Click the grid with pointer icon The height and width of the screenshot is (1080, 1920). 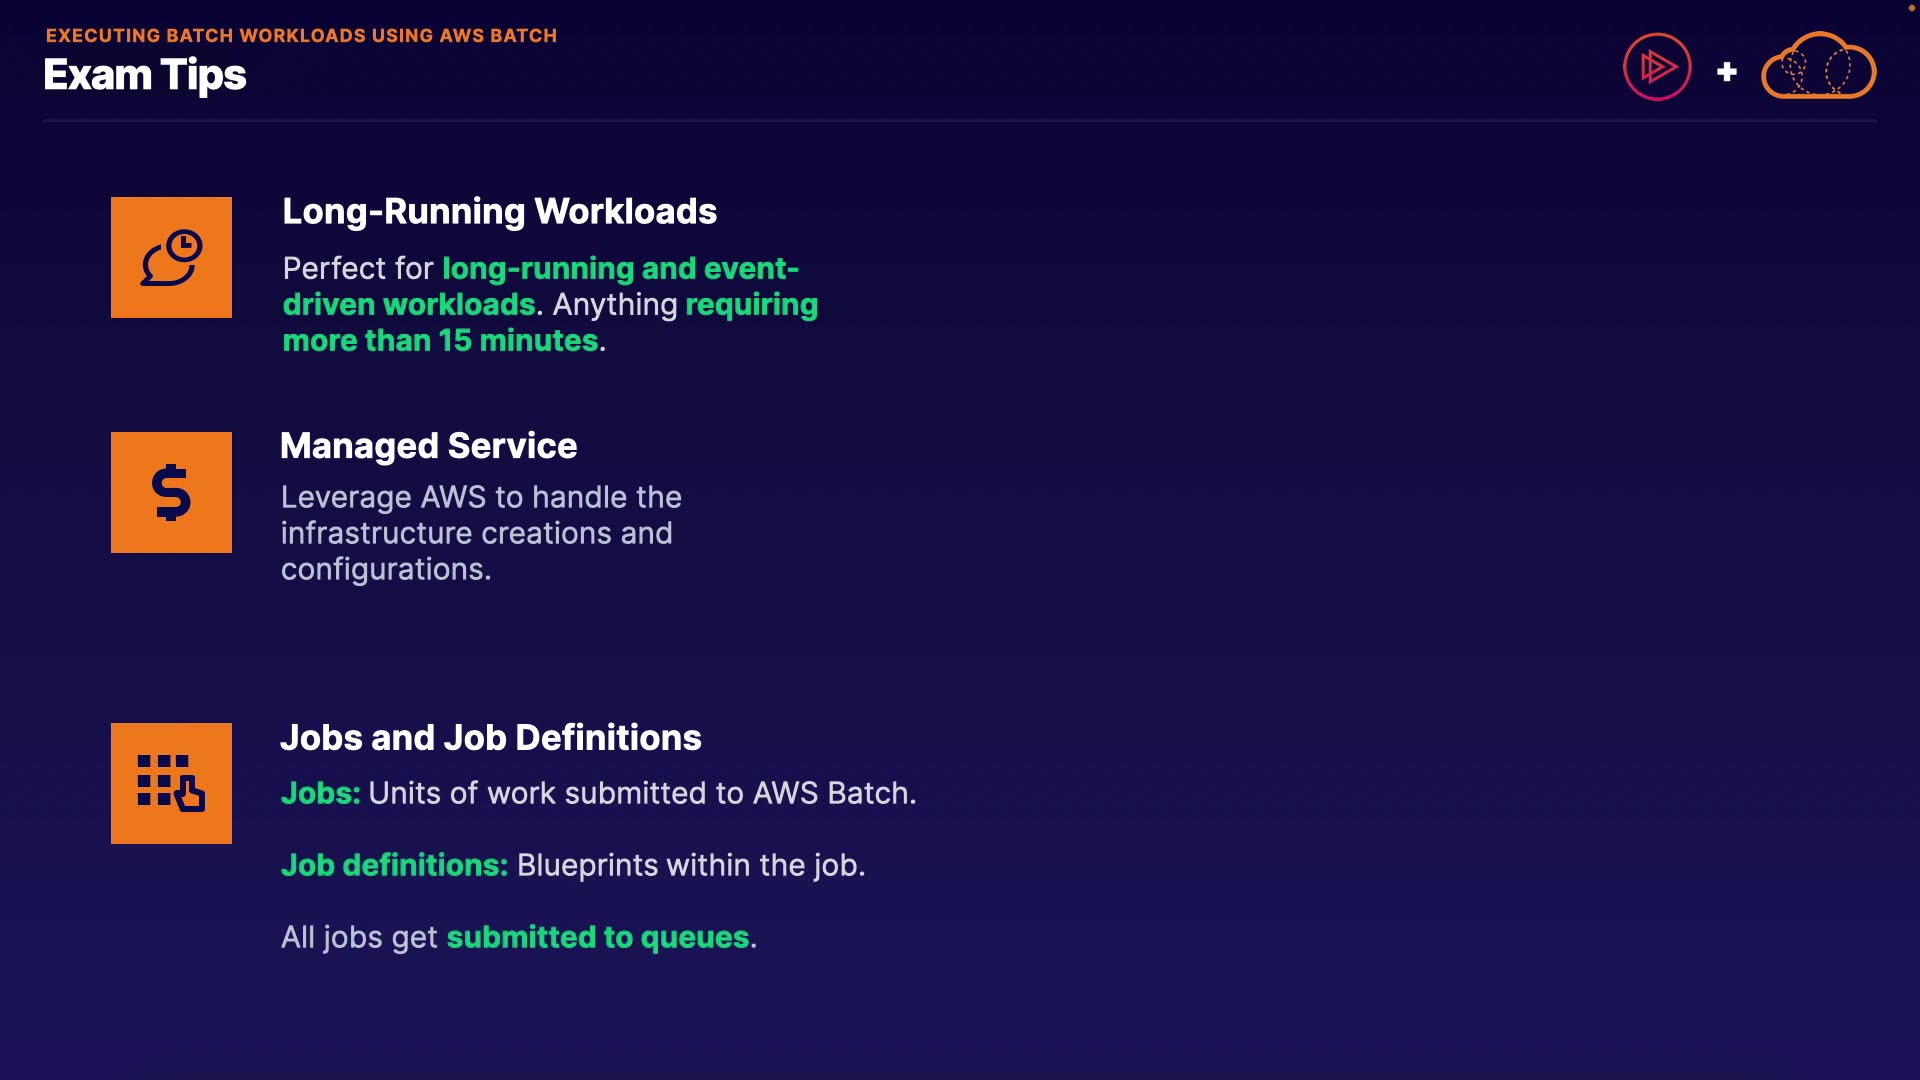pos(171,783)
